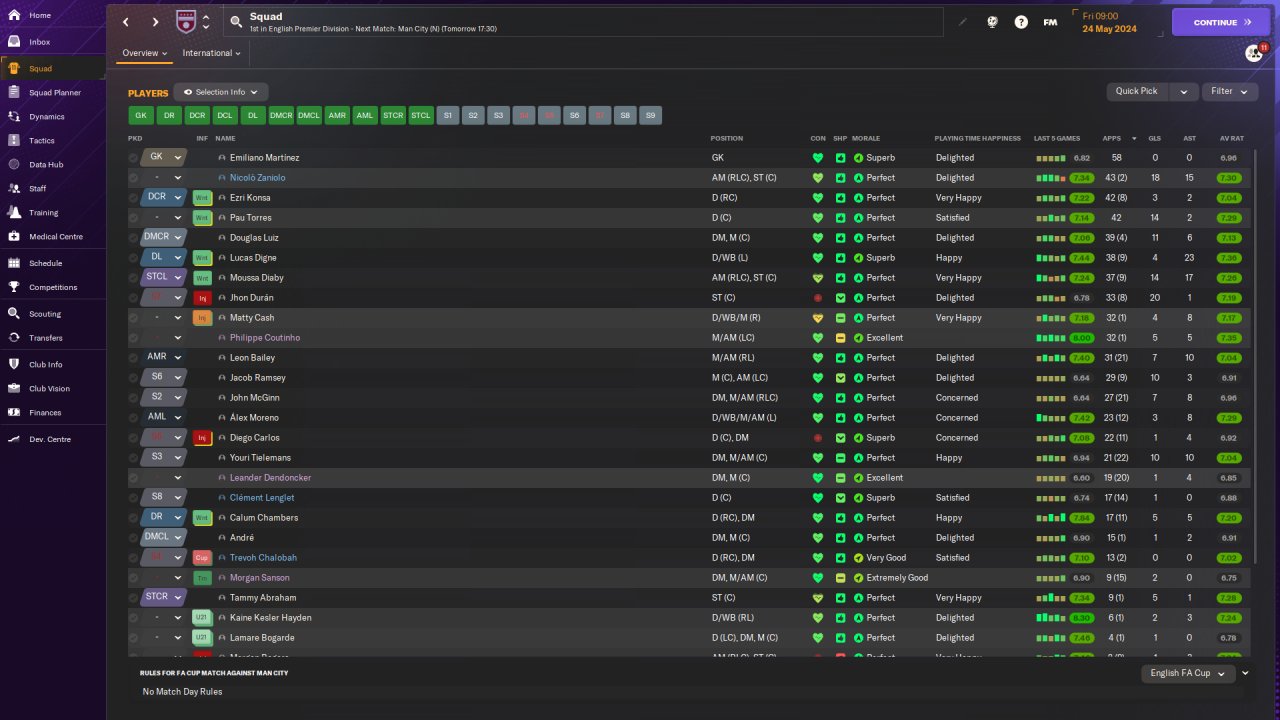Click the Quick Pick button
1280x720 pixels.
(1138, 91)
